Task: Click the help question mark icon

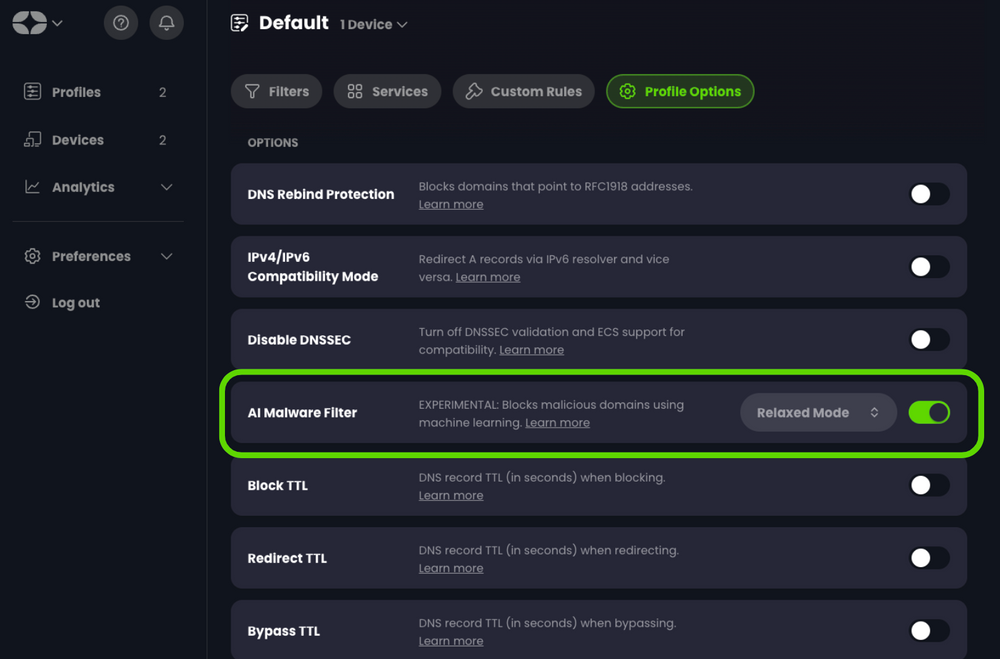Action: pos(120,22)
